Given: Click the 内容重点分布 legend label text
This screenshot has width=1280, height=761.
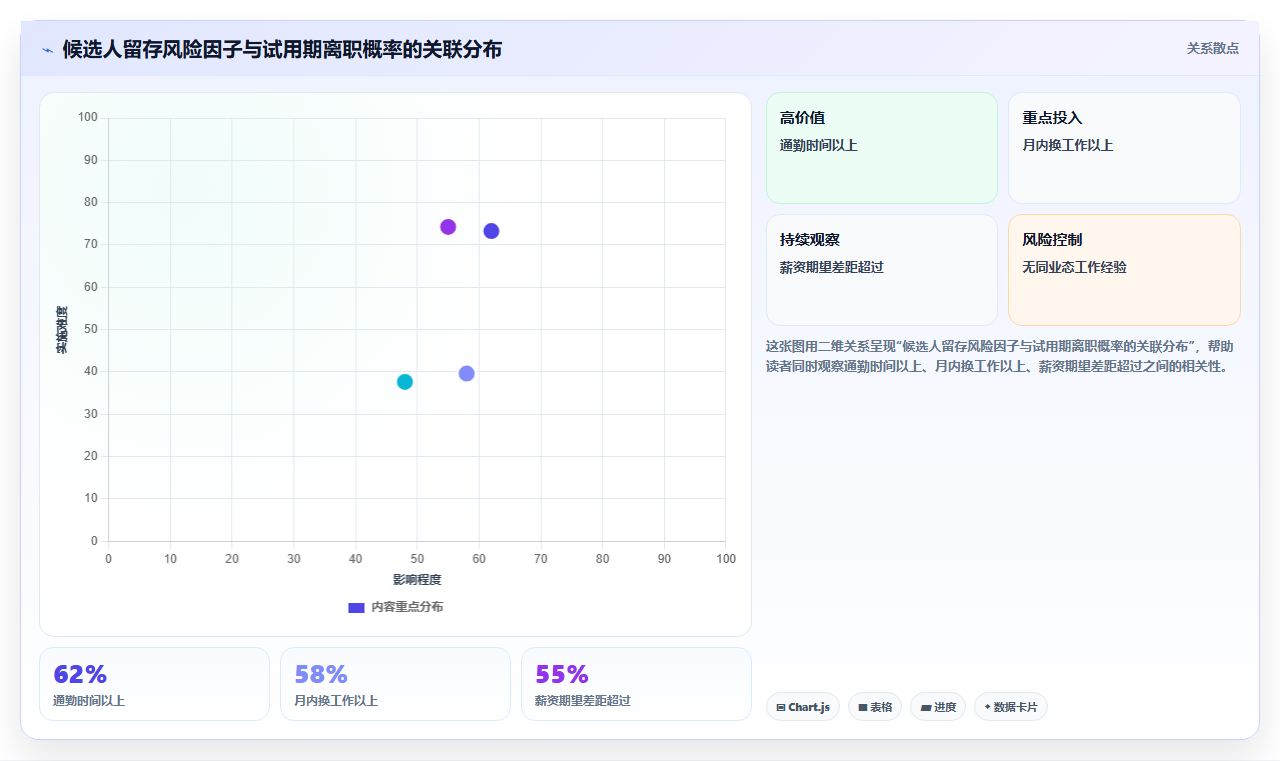Looking at the screenshot, I should point(407,607).
